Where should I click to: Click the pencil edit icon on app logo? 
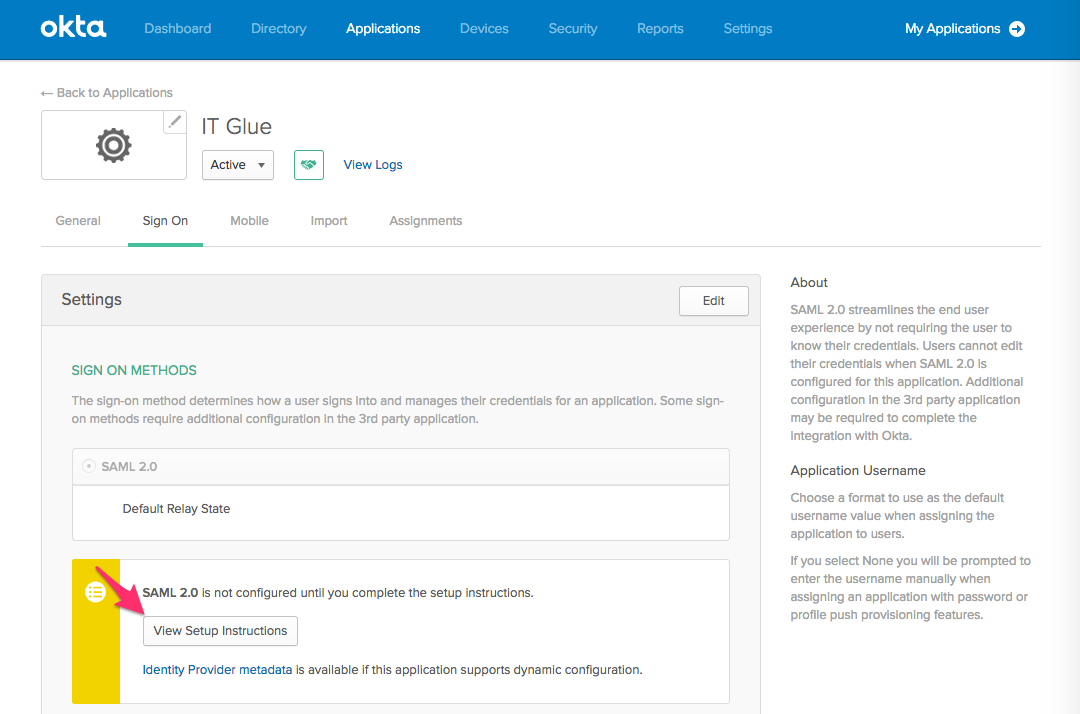[x=175, y=121]
